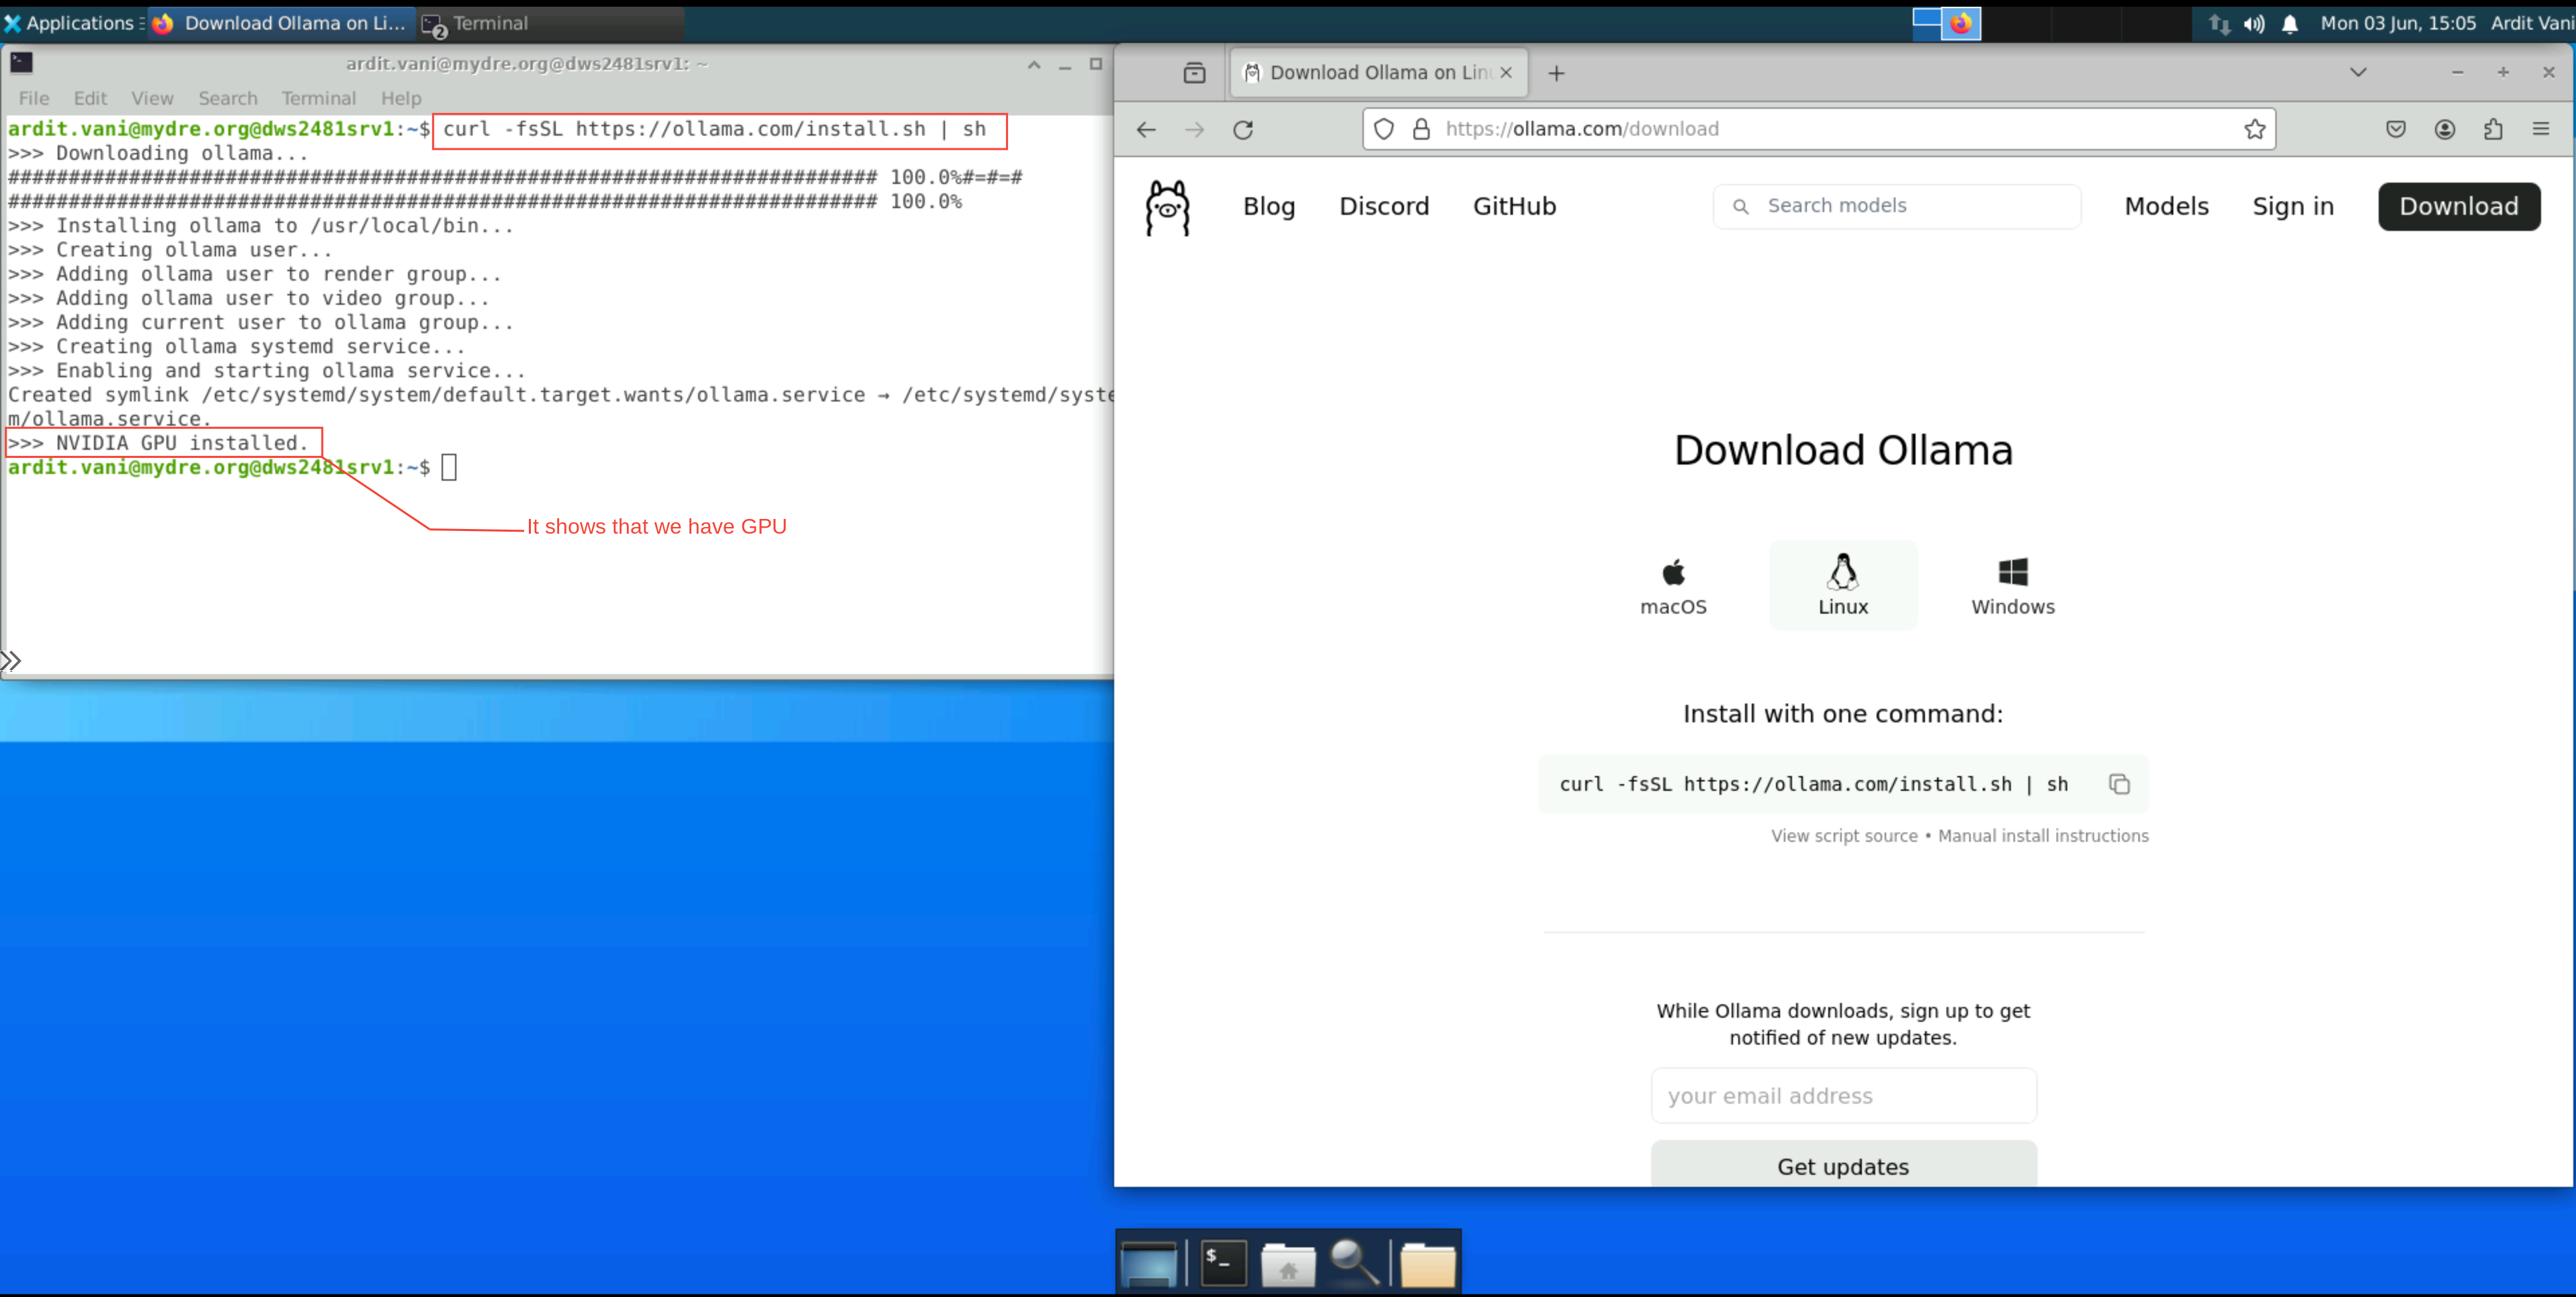Image resolution: width=2576 pixels, height=1297 pixels.
Task: Go to the Models page
Action: pyautogui.click(x=2166, y=207)
